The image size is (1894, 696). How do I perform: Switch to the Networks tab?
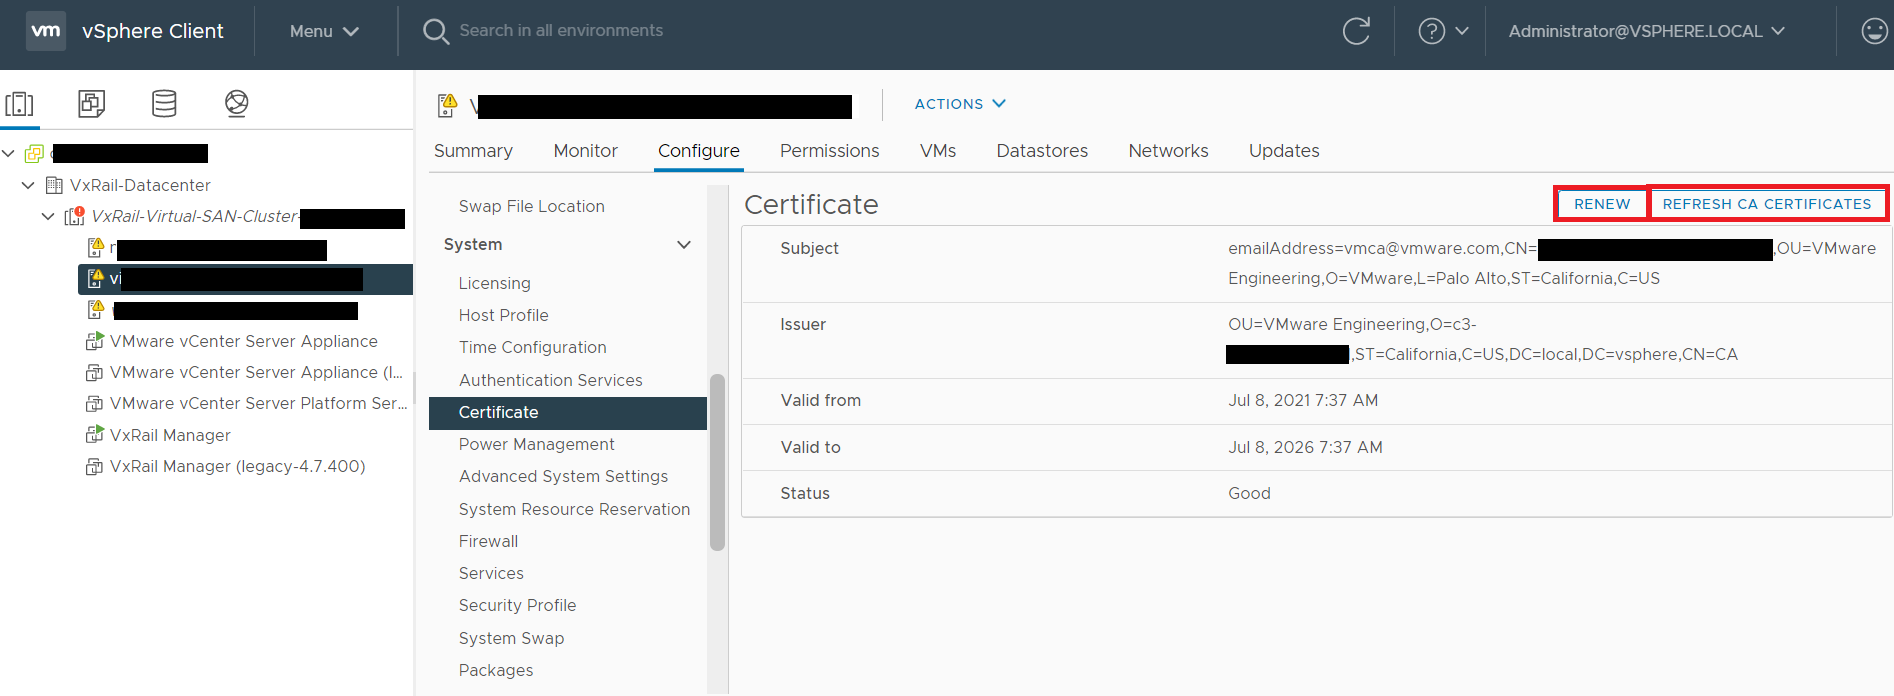pyautogui.click(x=1168, y=151)
